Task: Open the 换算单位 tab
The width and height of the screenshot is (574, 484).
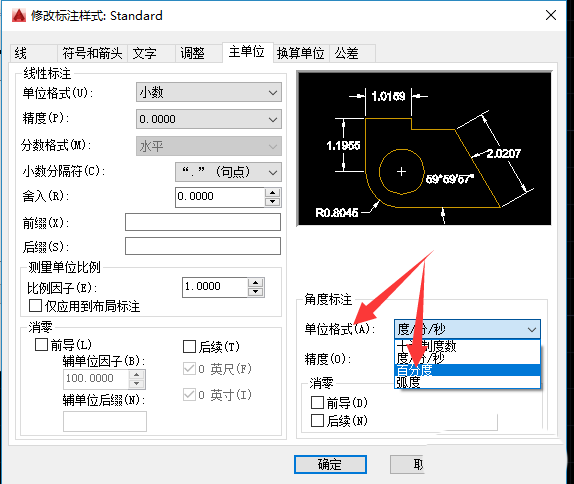Action: 301,53
